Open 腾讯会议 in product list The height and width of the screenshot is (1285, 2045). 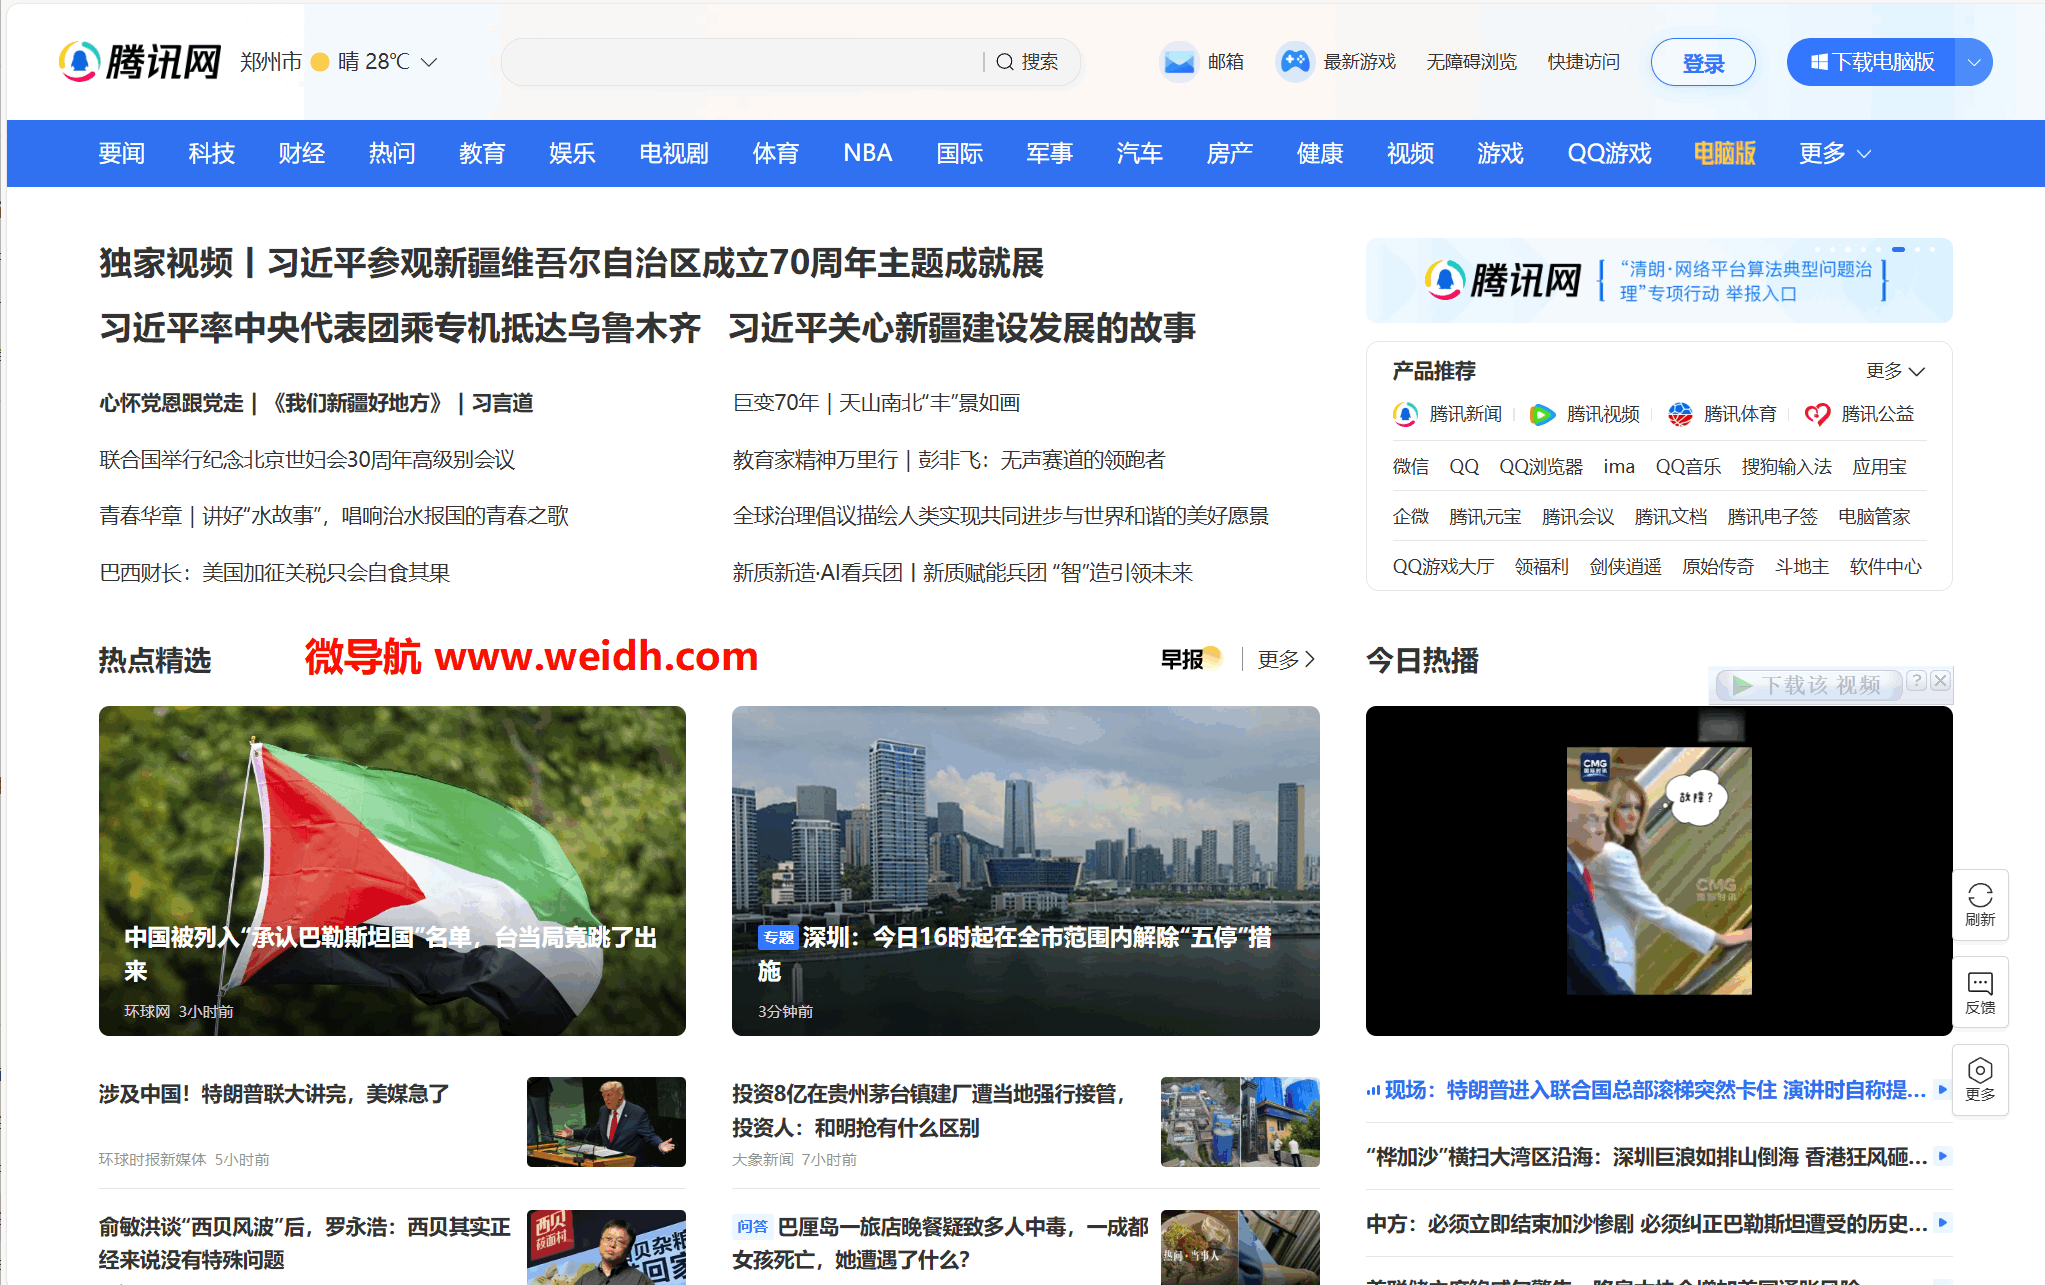coord(1578,517)
